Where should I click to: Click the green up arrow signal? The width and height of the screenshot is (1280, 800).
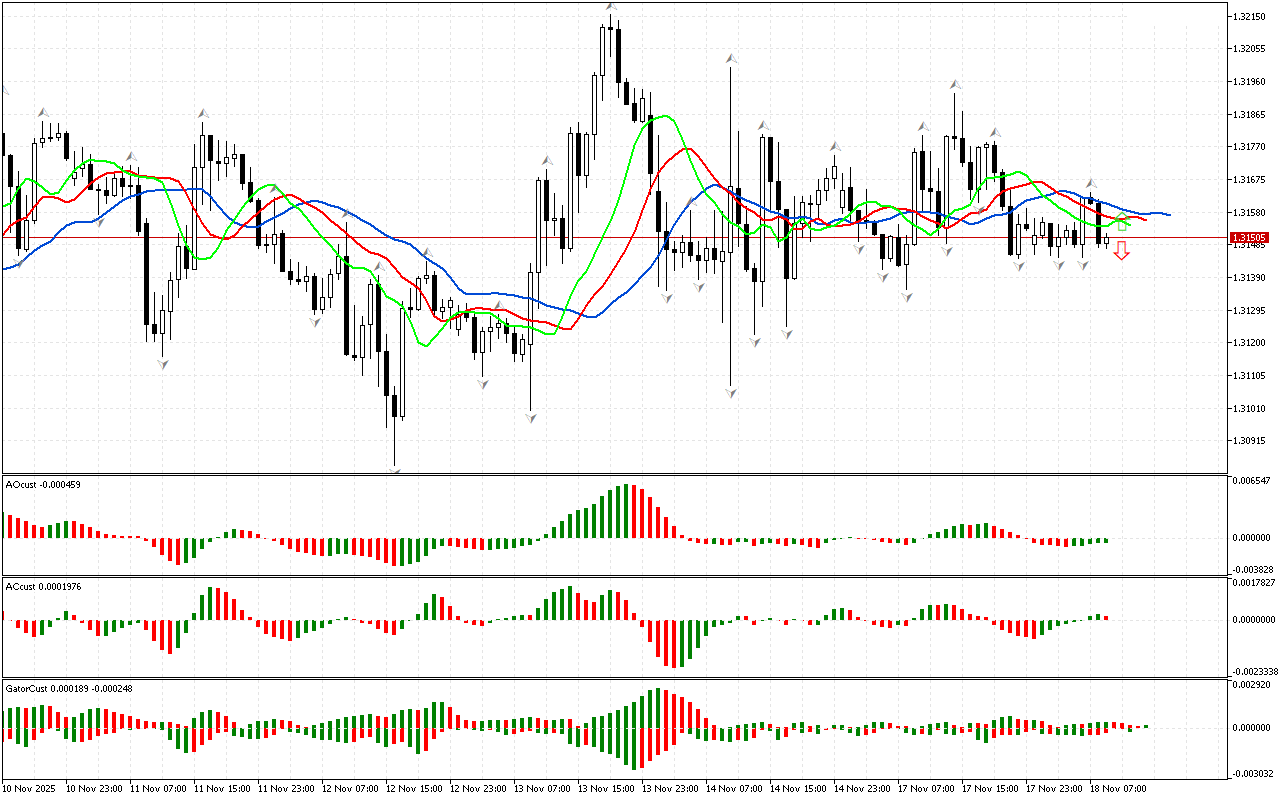(1122, 222)
